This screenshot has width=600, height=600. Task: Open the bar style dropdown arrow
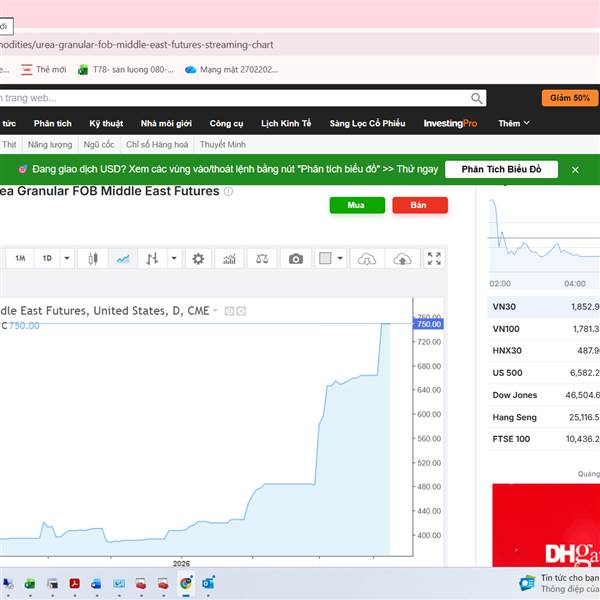(x=174, y=259)
